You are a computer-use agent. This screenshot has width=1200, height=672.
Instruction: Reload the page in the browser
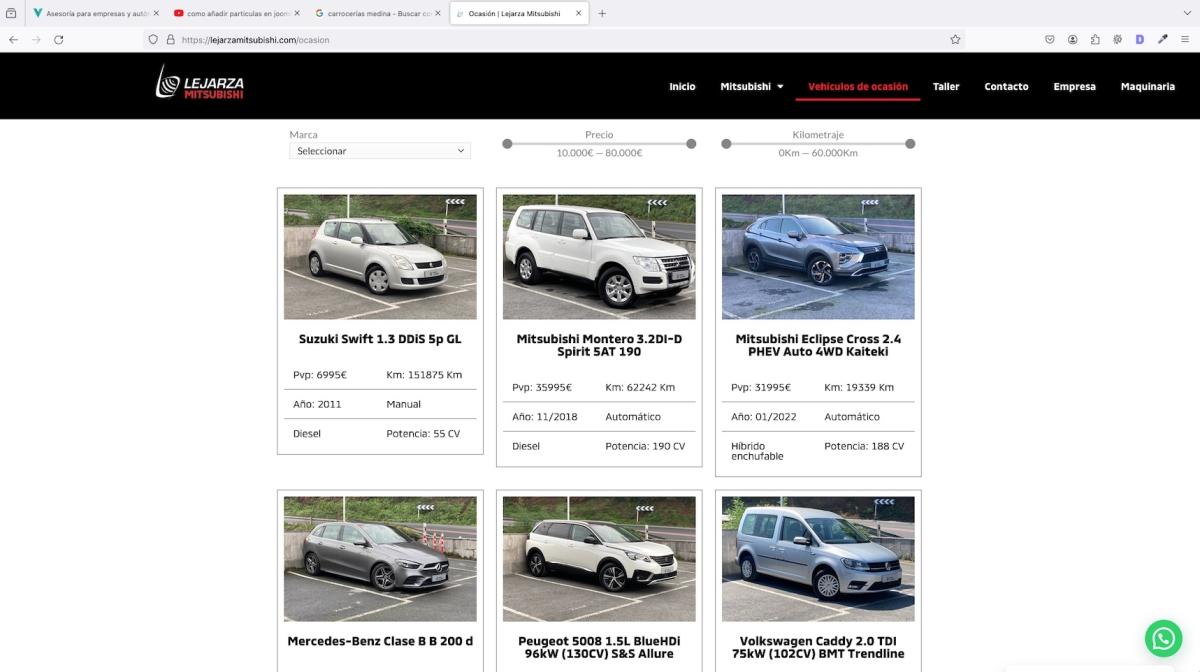tap(59, 39)
